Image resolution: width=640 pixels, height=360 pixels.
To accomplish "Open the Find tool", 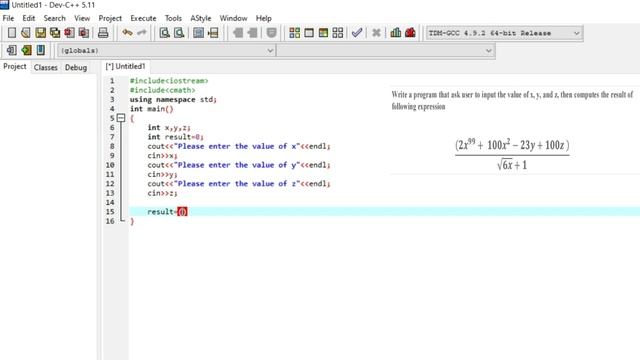I will click(x=164, y=33).
